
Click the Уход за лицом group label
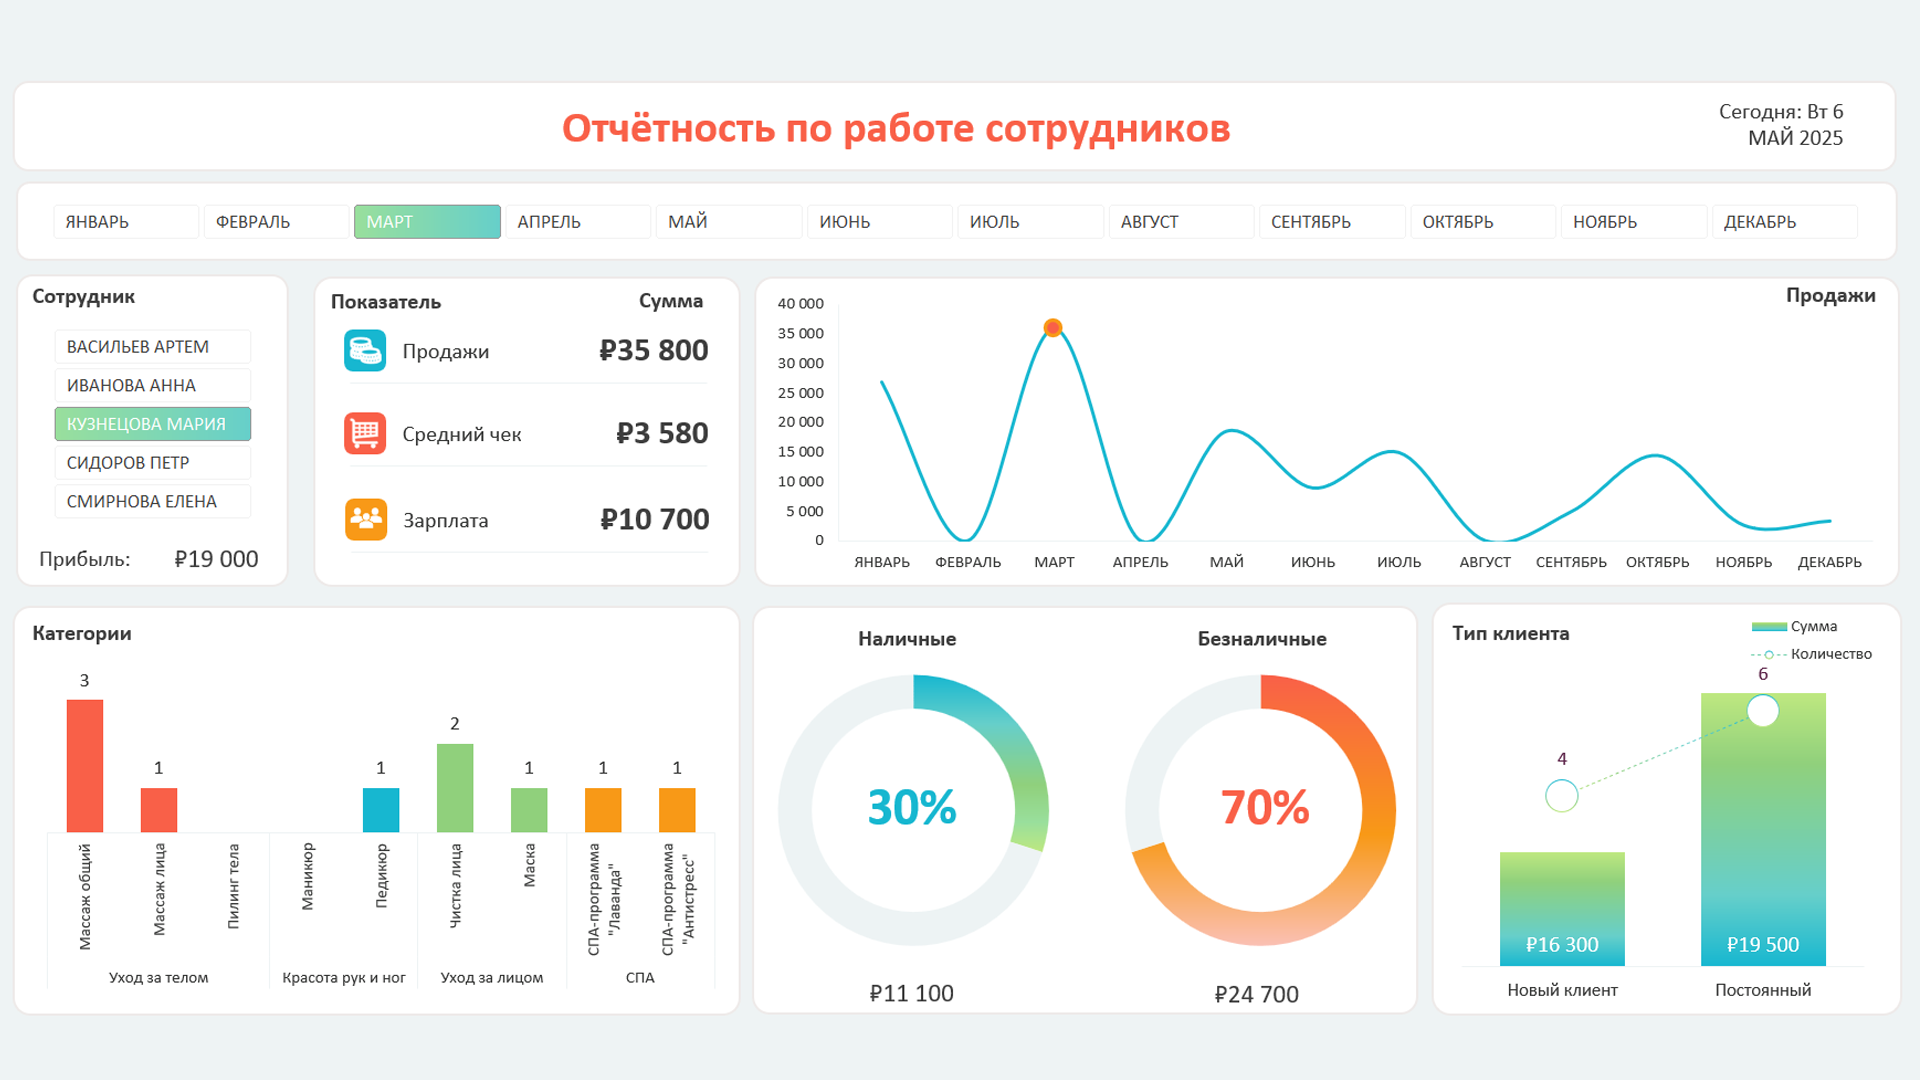492,977
